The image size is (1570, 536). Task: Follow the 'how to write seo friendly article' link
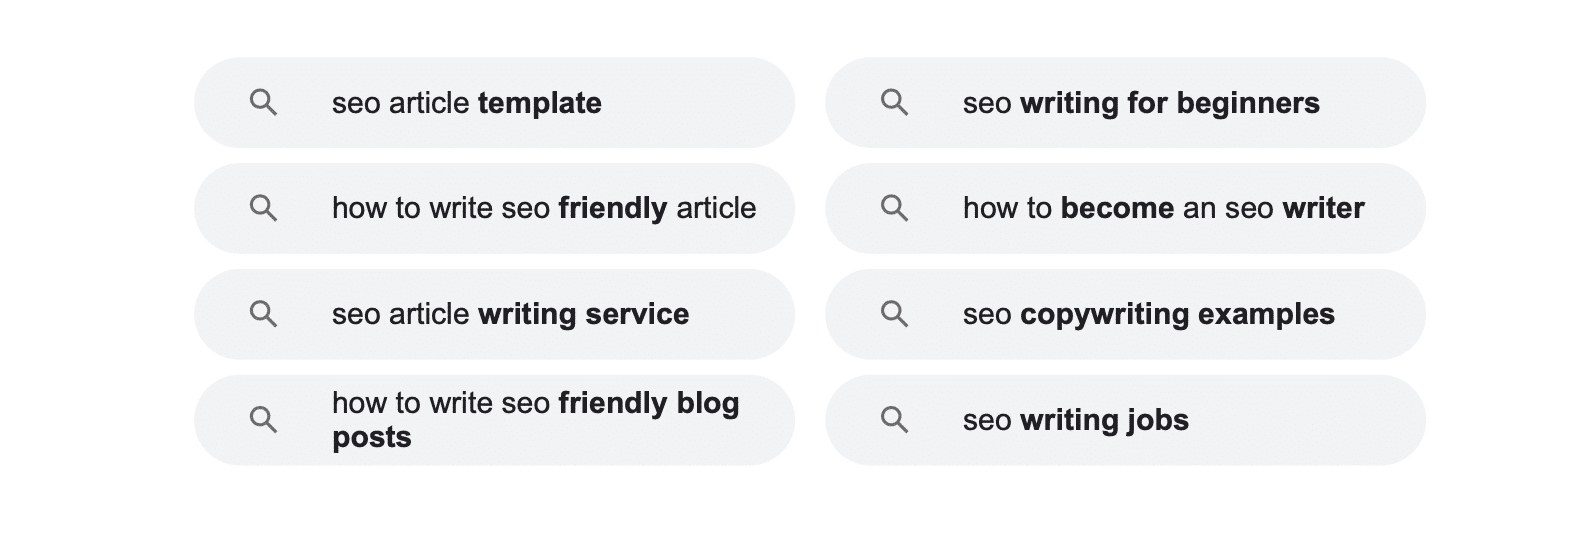pos(494,208)
